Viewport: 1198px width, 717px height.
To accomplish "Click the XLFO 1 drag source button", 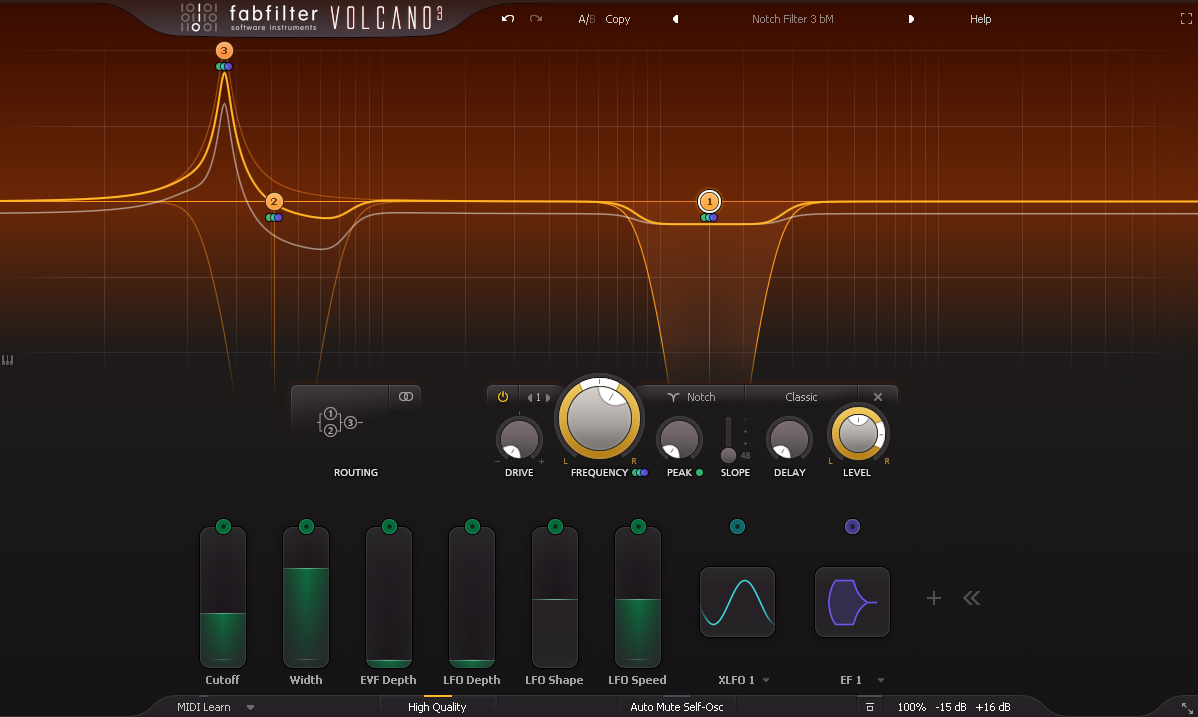I will pos(737,526).
